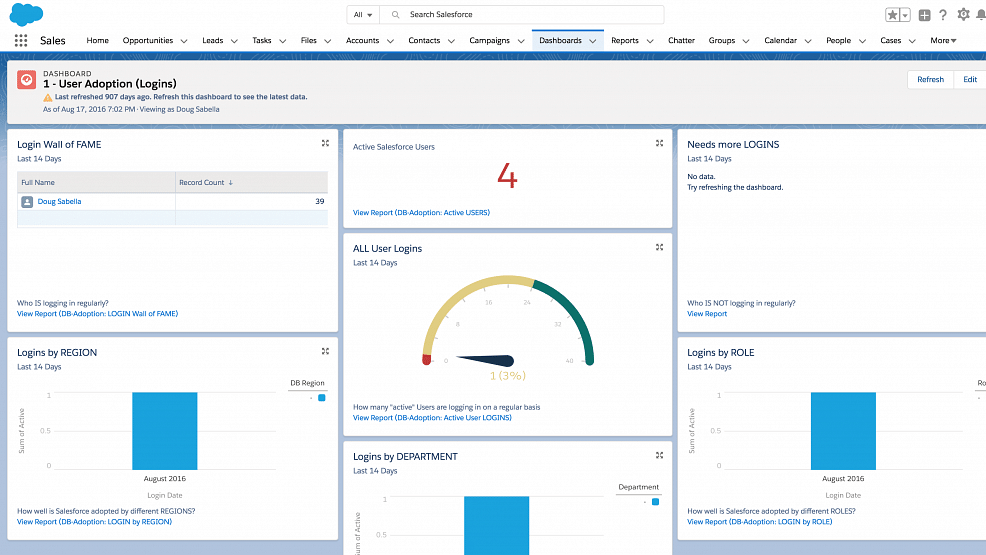Screen dimensions: 986x555
Task: Click the August 2016 bar in Logins by ROLE
Action: (843, 431)
